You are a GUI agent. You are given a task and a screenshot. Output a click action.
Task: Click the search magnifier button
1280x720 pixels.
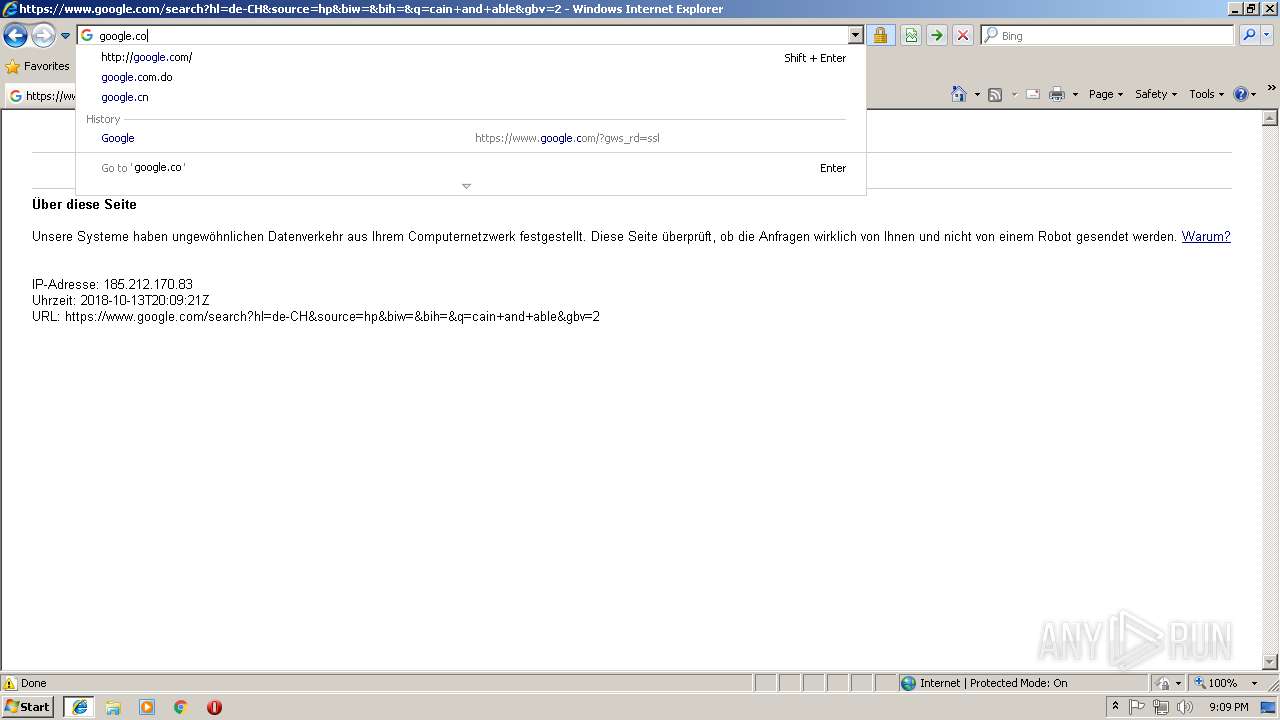tap(1248, 35)
